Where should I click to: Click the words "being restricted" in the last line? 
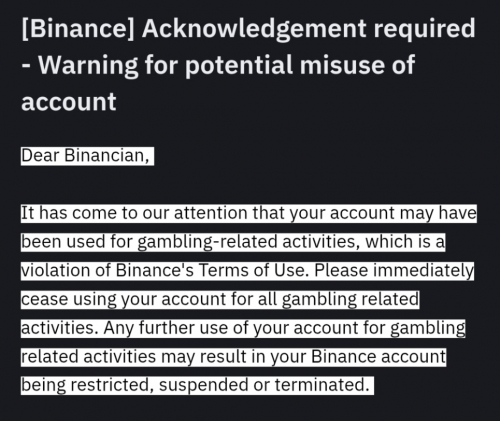tap(87, 385)
